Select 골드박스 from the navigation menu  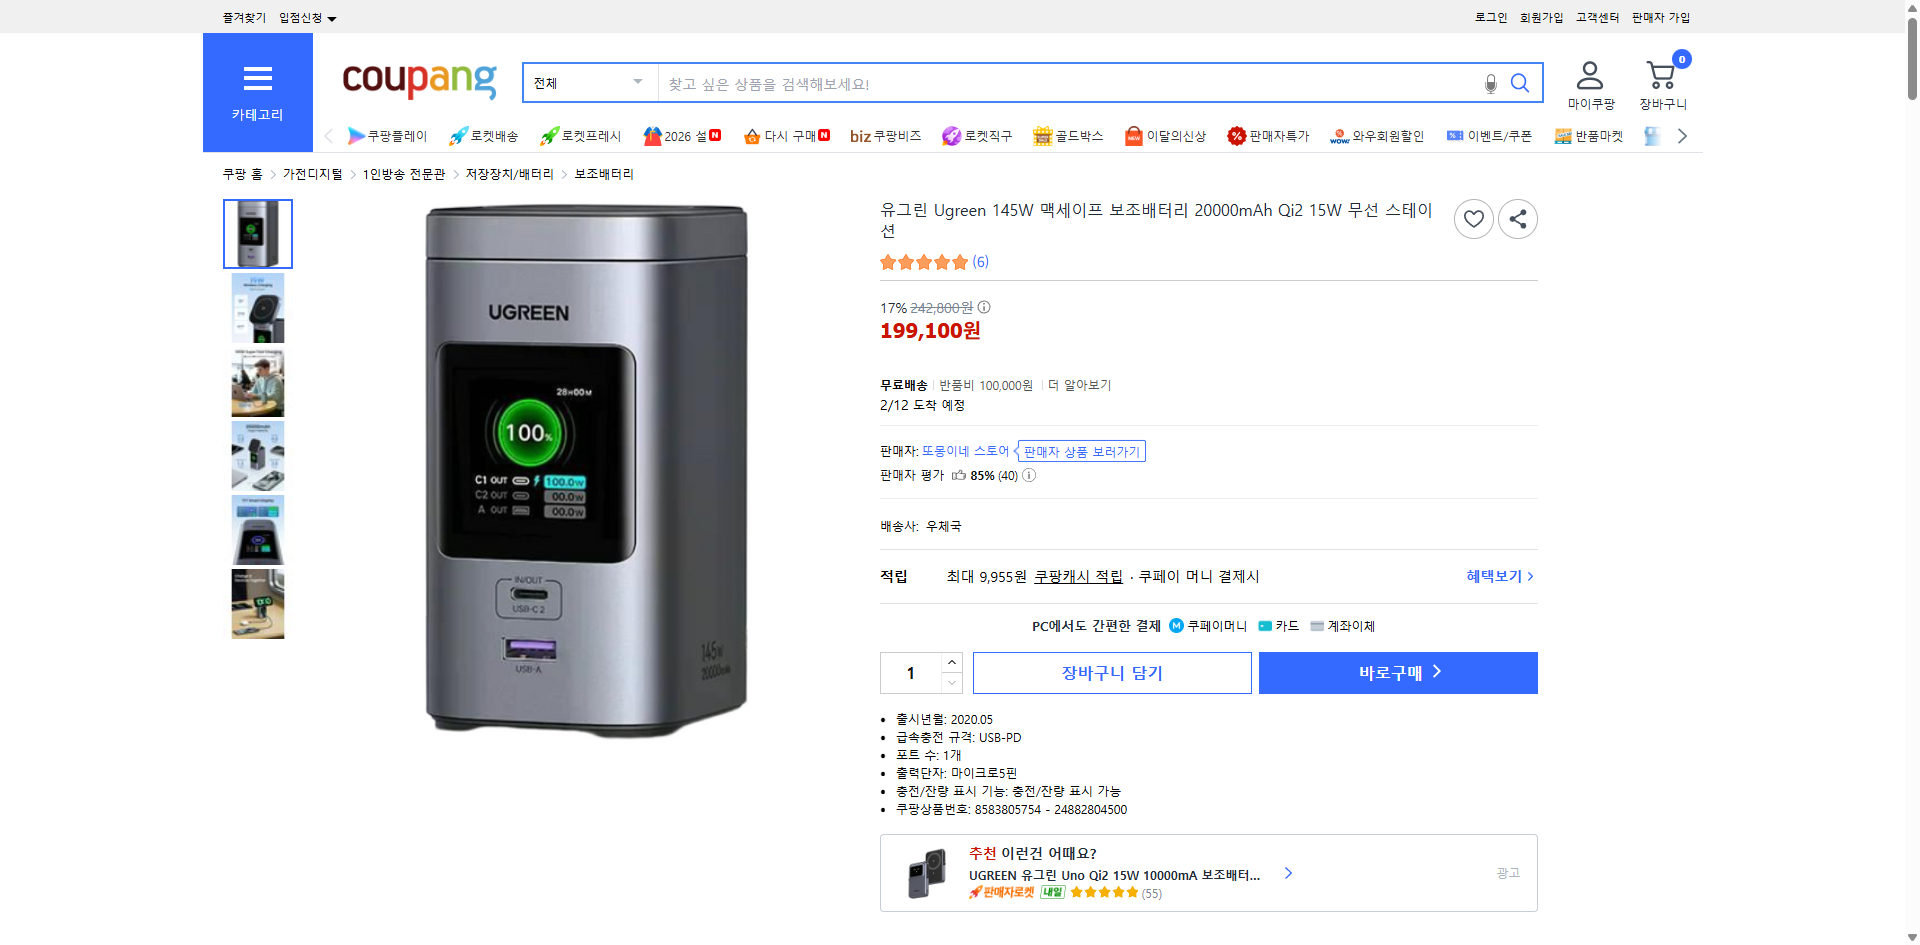pyautogui.click(x=1068, y=135)
